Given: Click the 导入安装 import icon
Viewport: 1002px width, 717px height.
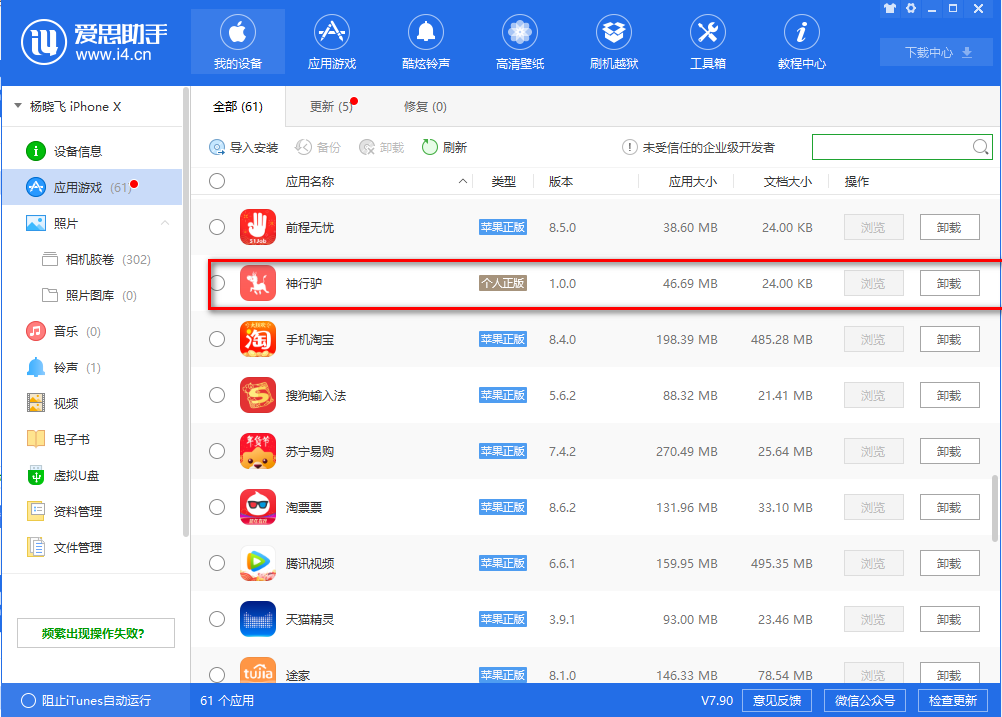Looking at the screenshot, I should click(x=217, y=147).
